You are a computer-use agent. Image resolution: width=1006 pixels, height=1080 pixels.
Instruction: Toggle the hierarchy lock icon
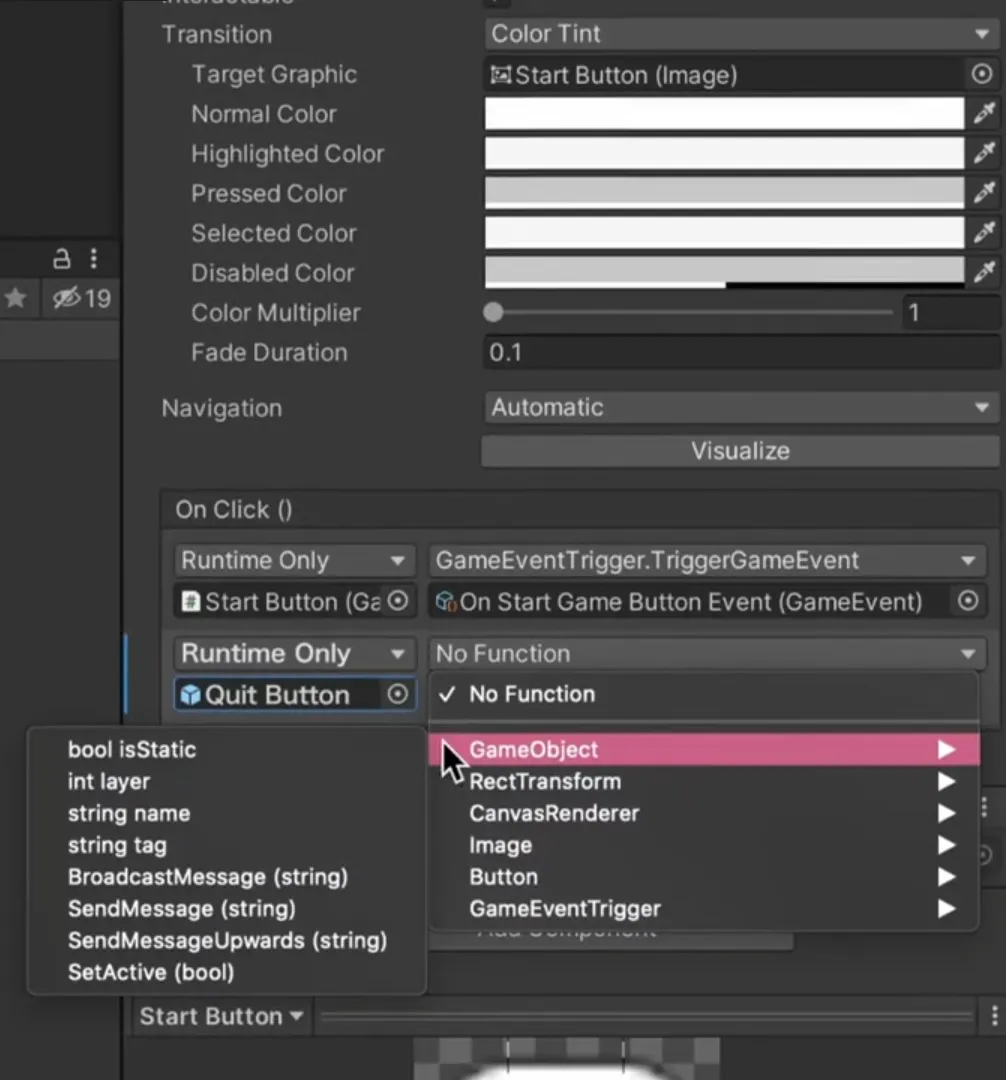point(61,259)
